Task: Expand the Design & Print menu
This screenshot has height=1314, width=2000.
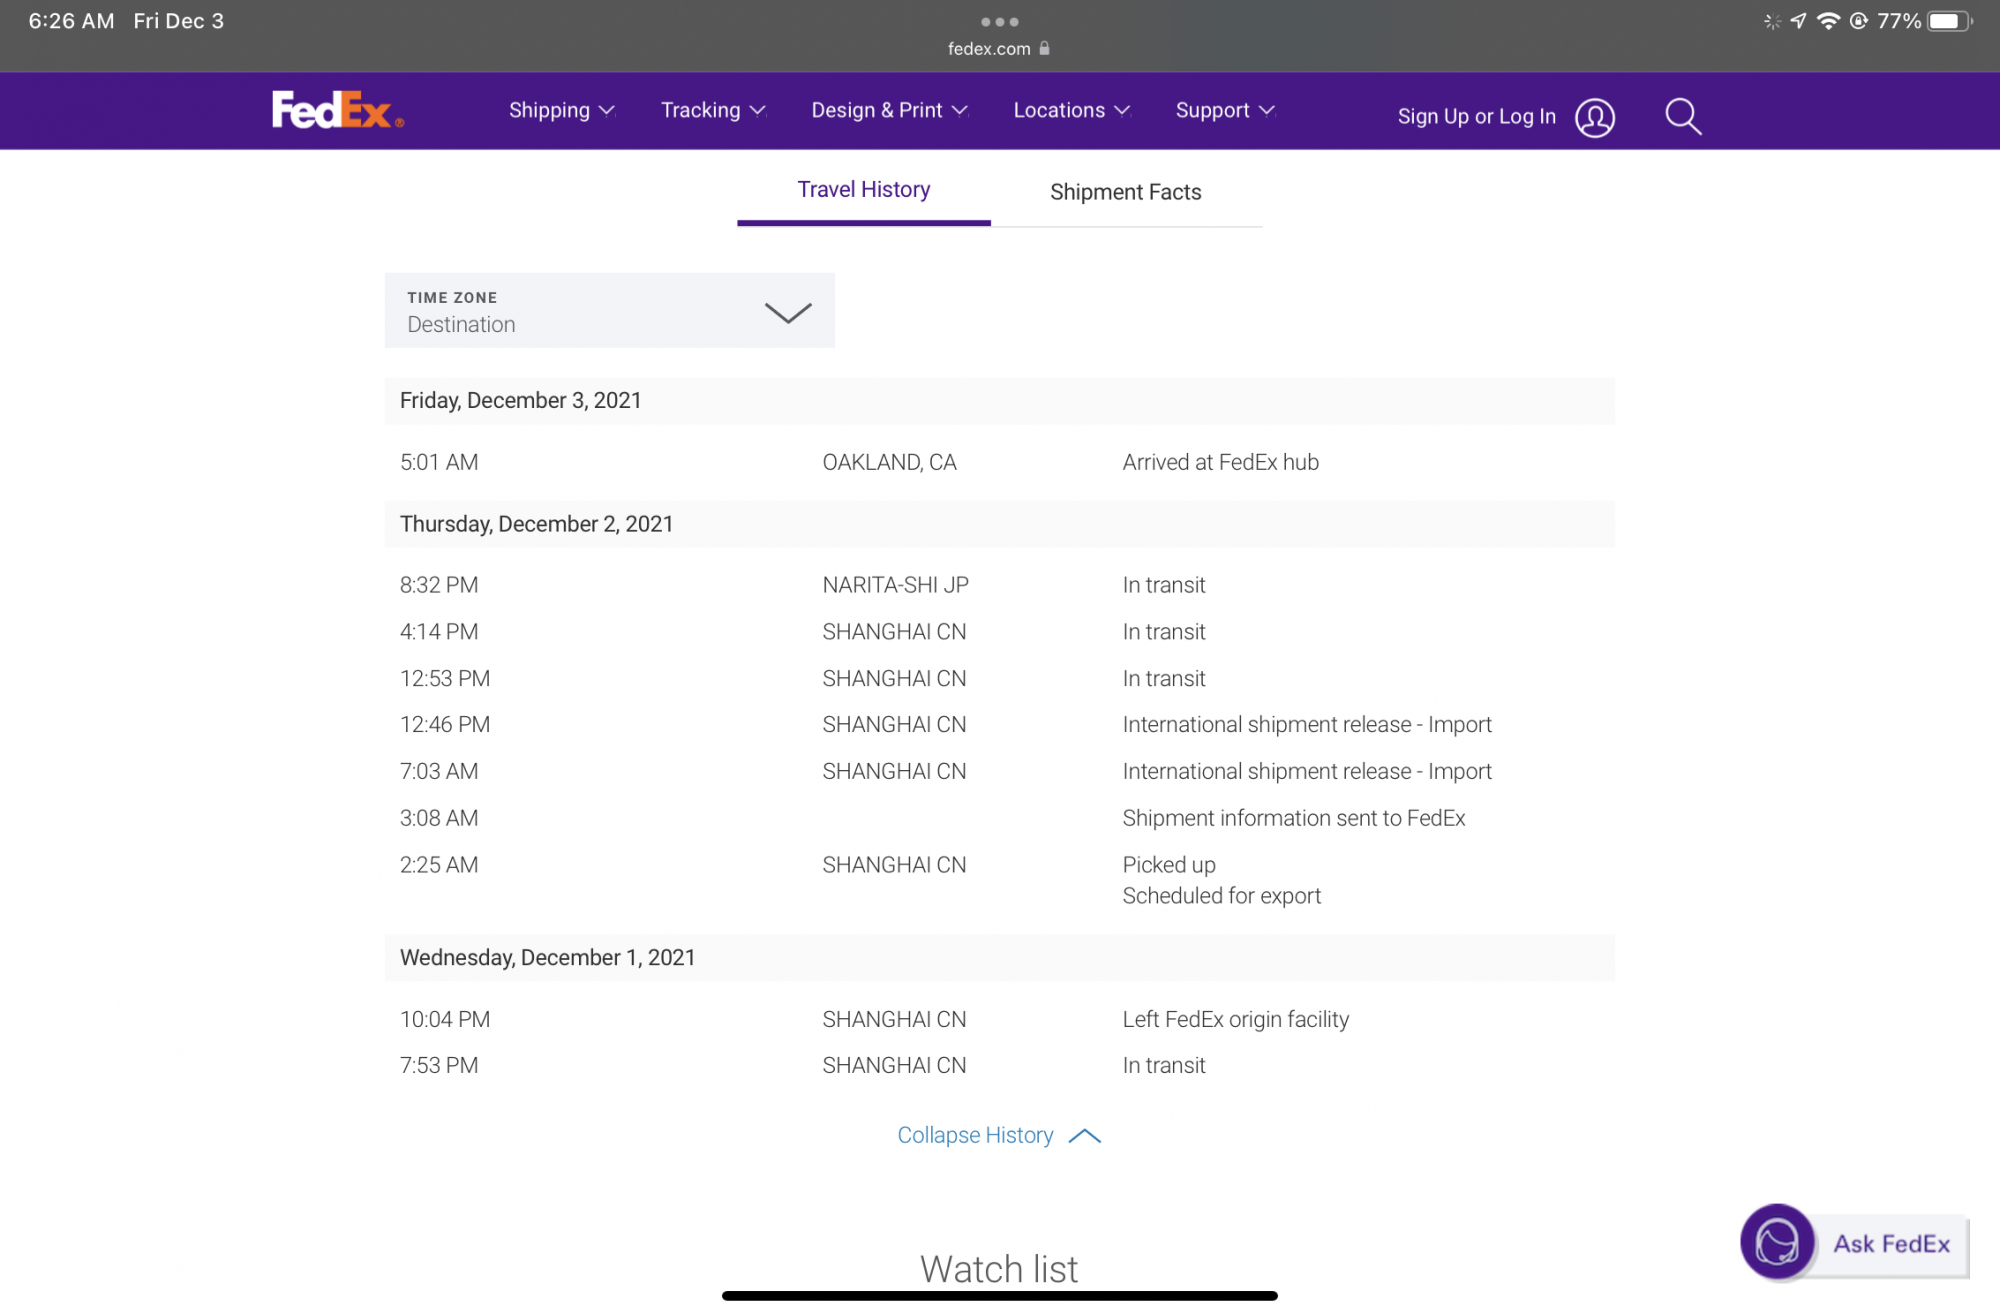Action: click(x=889, y=110)
